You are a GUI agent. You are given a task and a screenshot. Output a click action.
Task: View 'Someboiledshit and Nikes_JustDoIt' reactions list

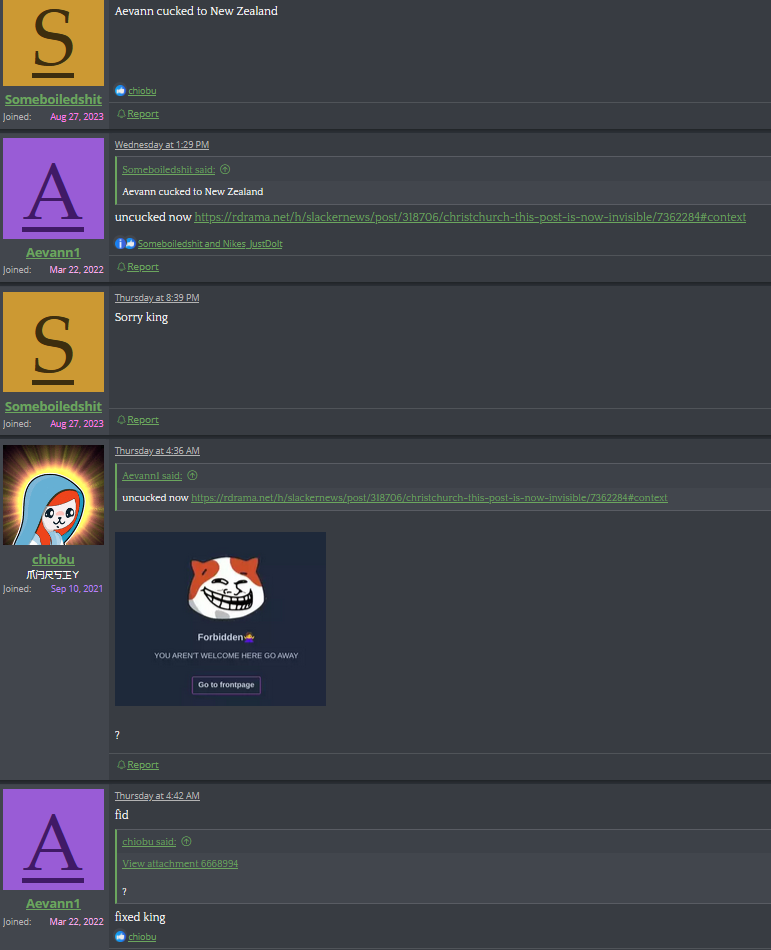[x=210, y=244]
